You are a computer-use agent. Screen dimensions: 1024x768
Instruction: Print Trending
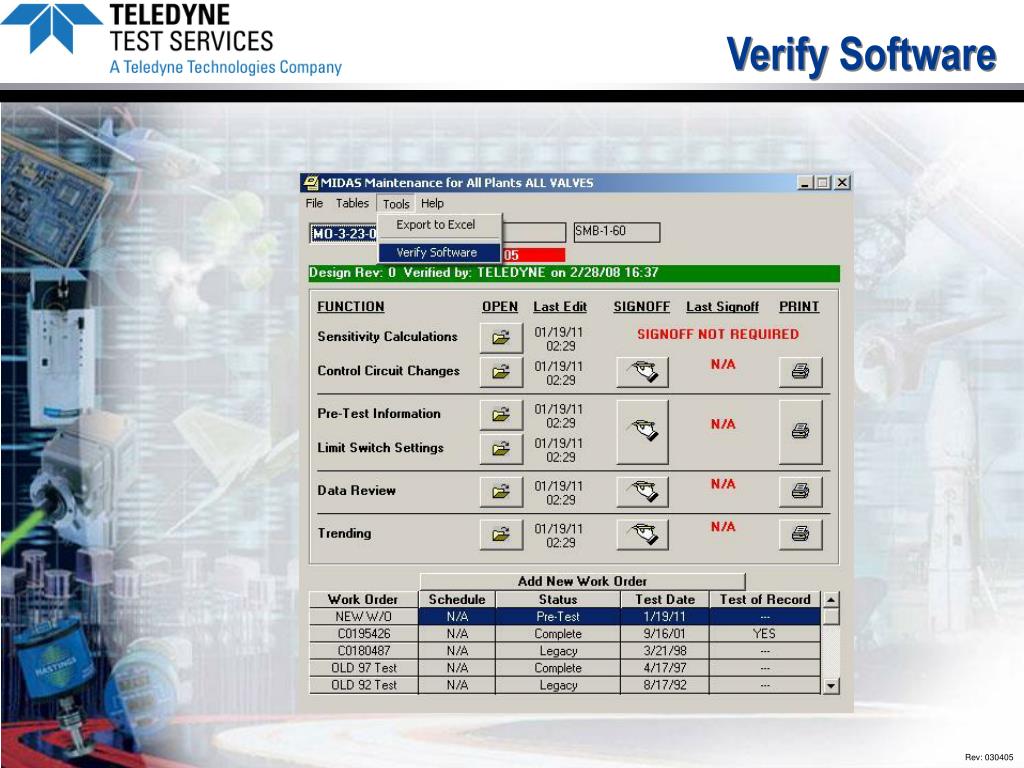[x=801, y=534]
